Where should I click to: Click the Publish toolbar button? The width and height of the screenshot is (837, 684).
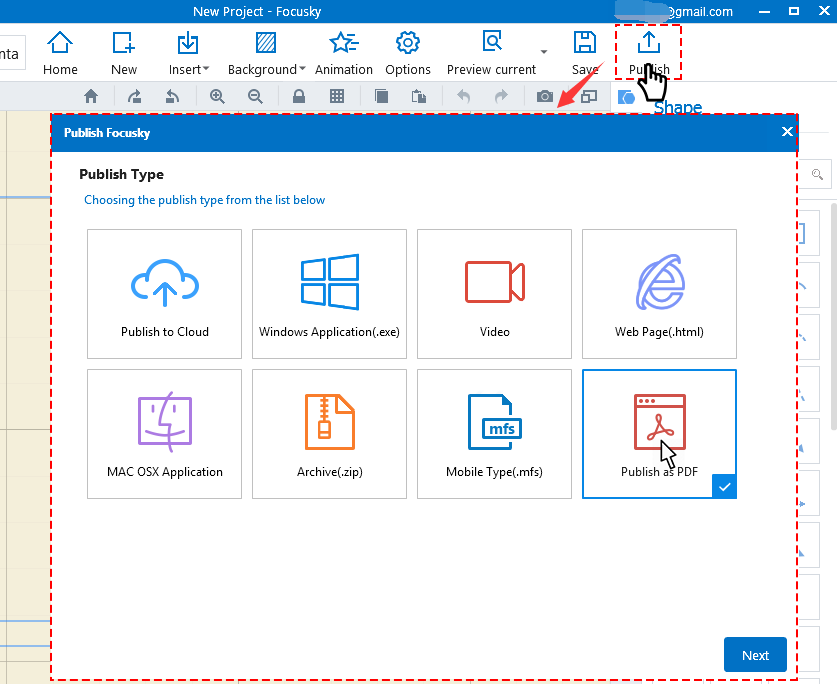tap(649, 53)
